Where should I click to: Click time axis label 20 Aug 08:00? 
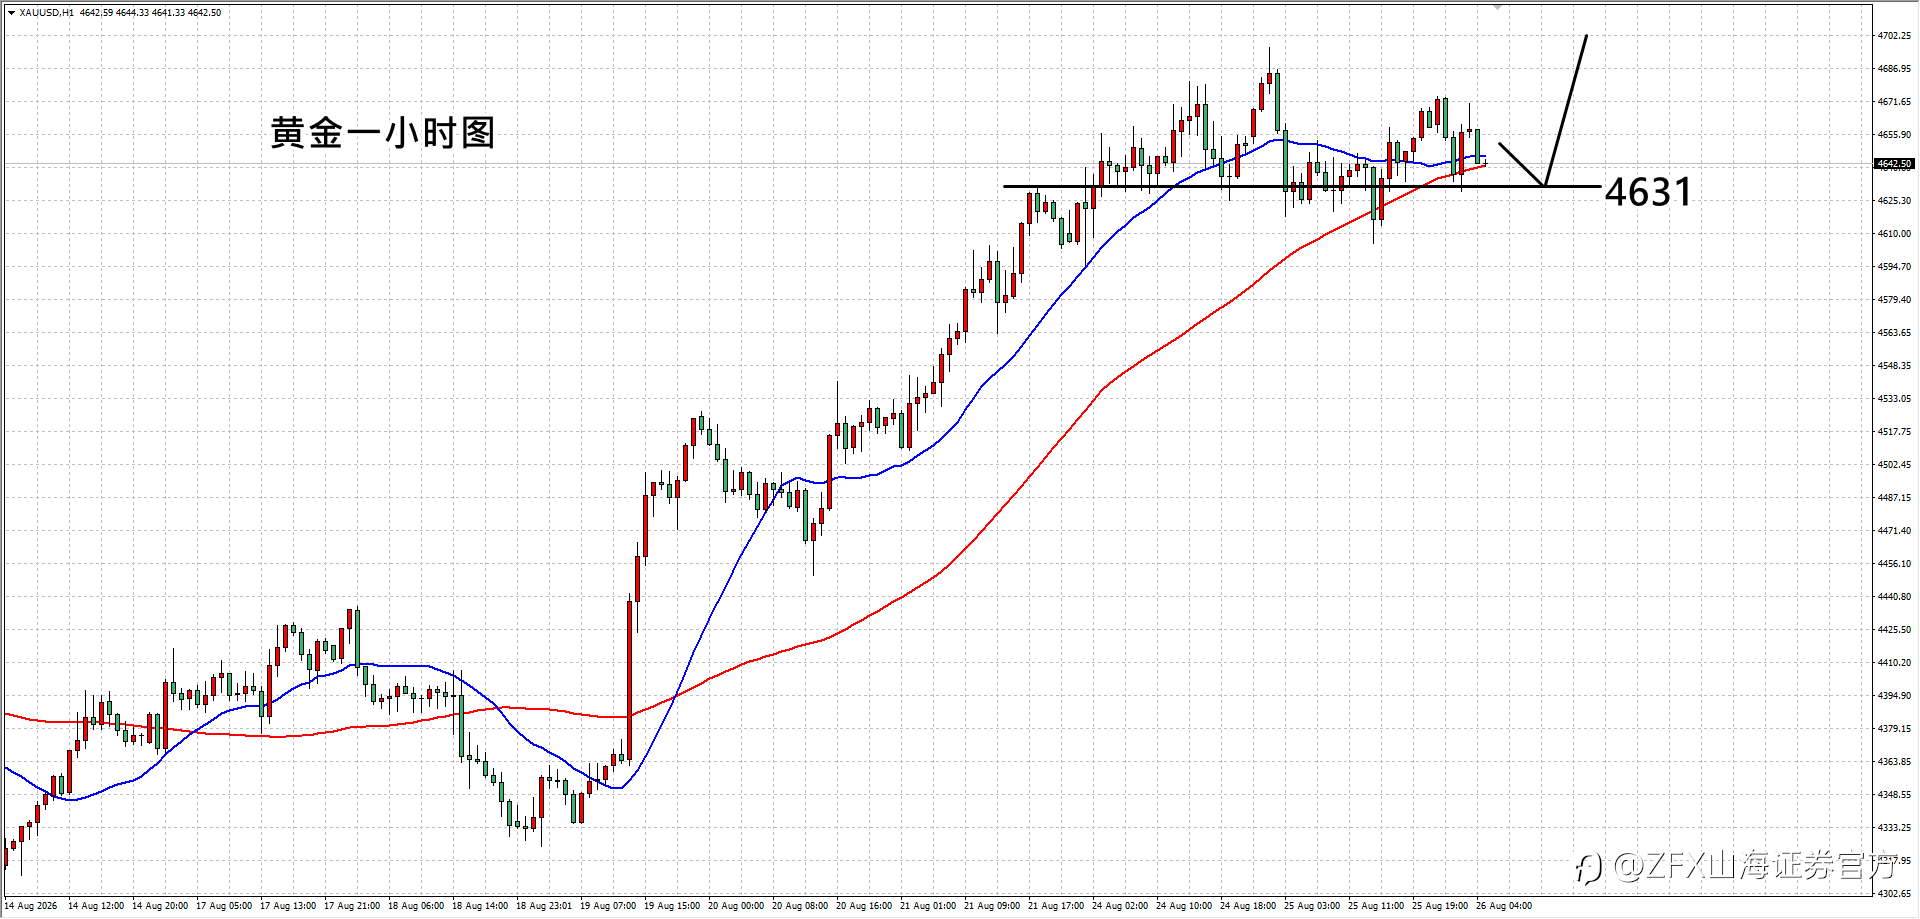click(800, 907)
